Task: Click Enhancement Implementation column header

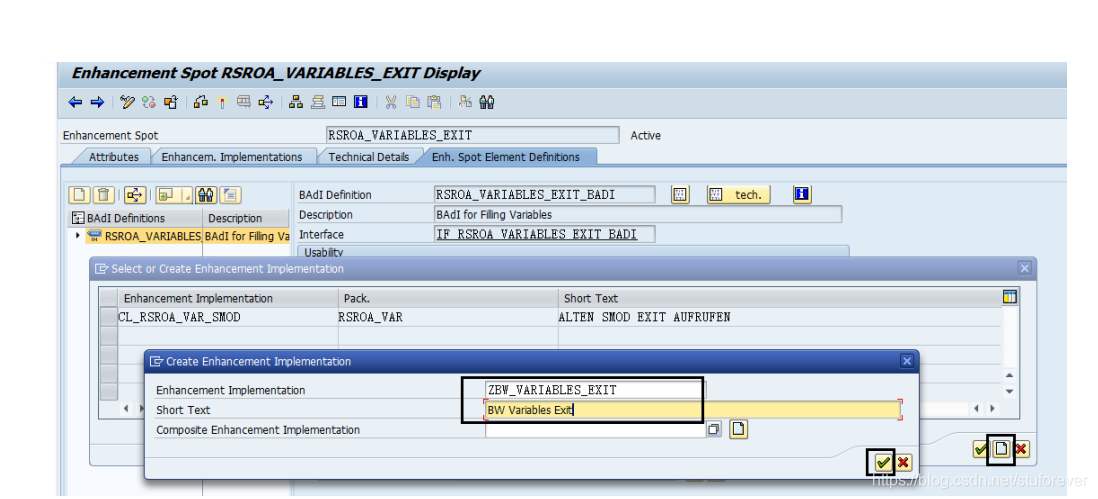Action: pyautogui.click(x=228, y=298)
